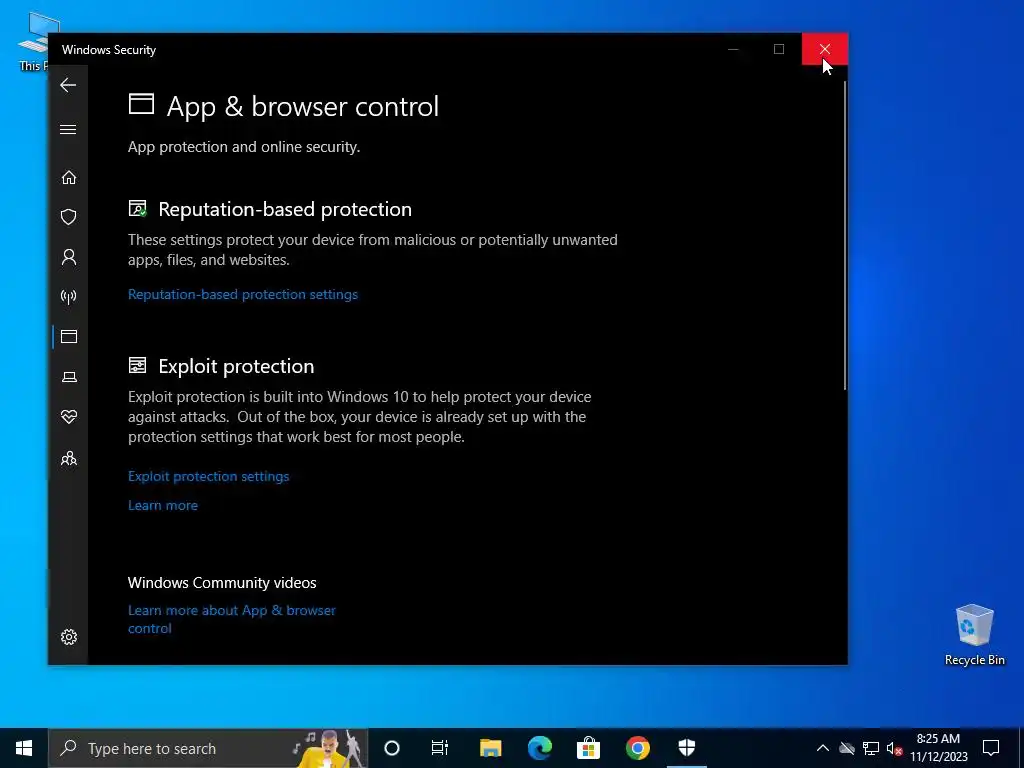Click the taskbar search box

click(208, 748)
